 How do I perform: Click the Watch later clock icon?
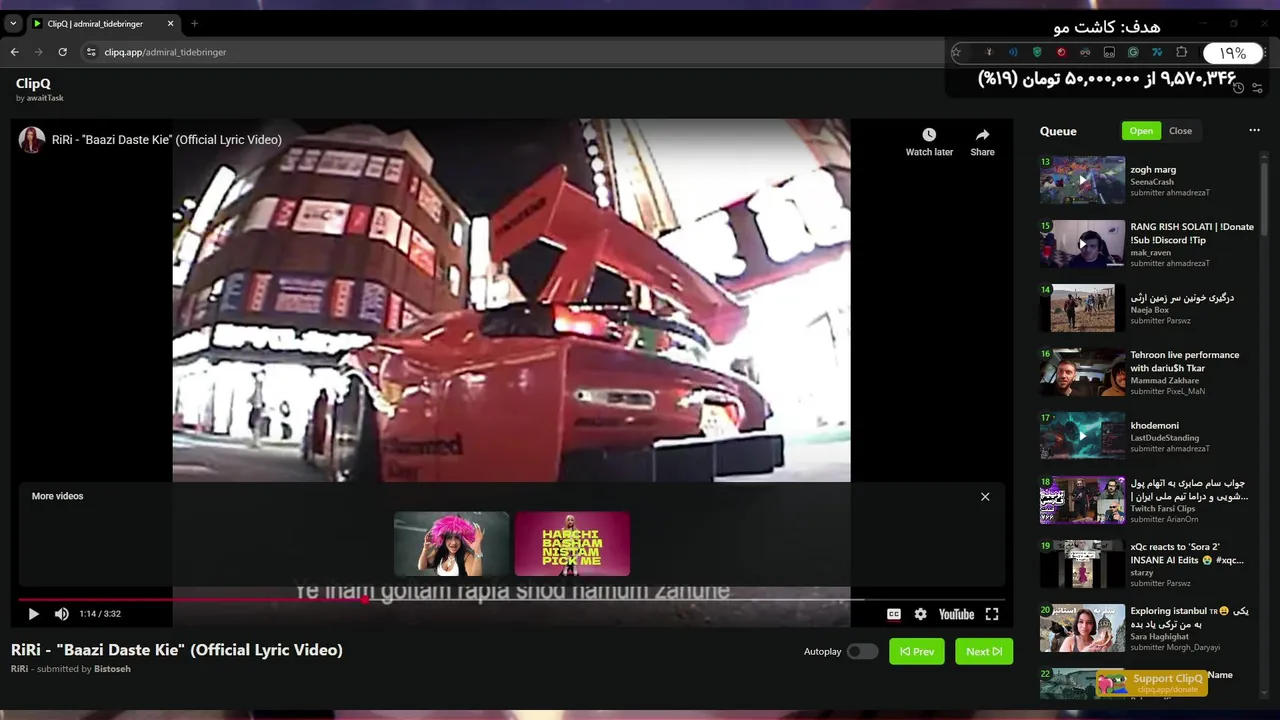click(929, 135)
